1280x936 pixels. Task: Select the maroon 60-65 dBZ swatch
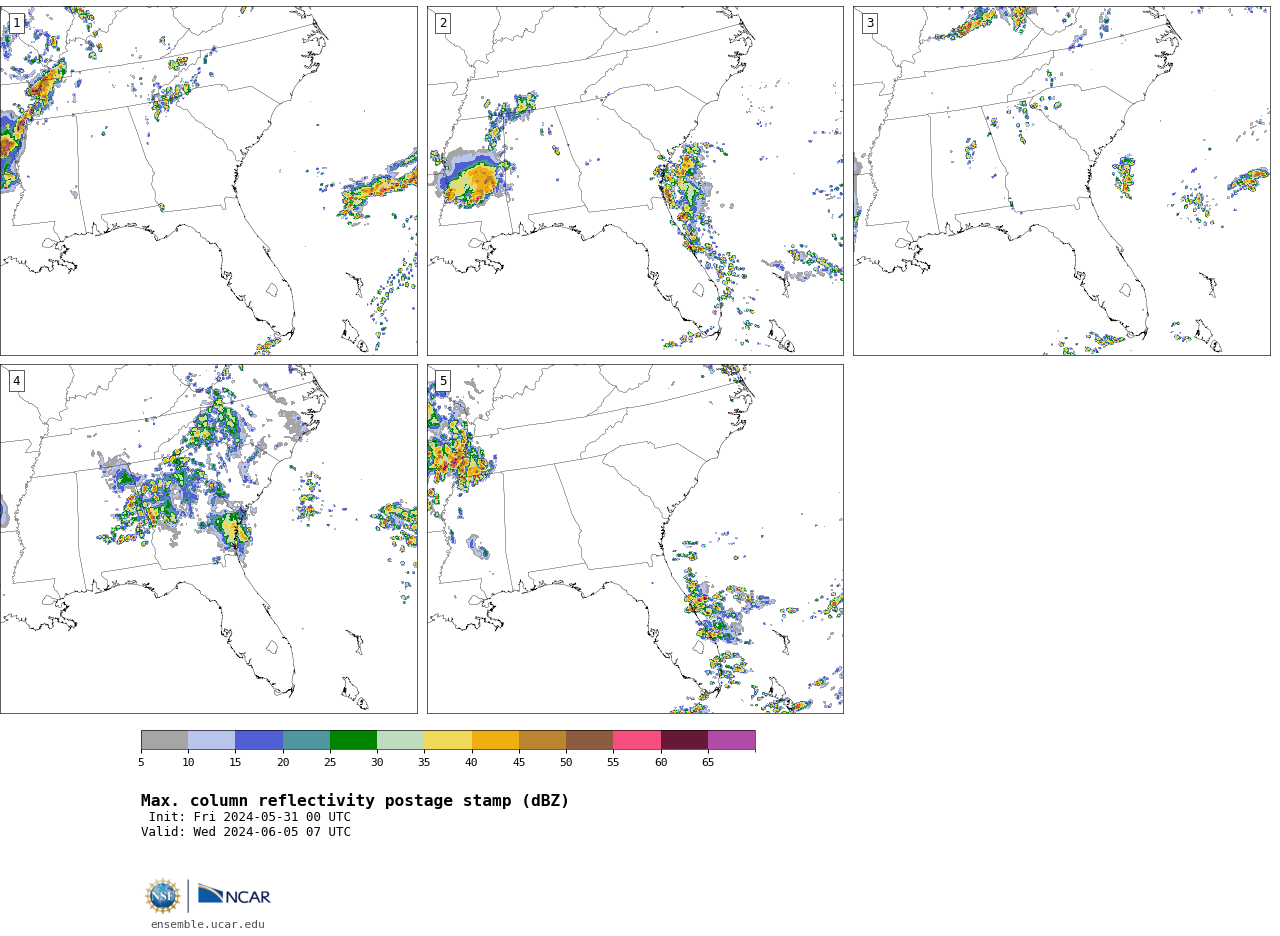(x=684, y=740)
